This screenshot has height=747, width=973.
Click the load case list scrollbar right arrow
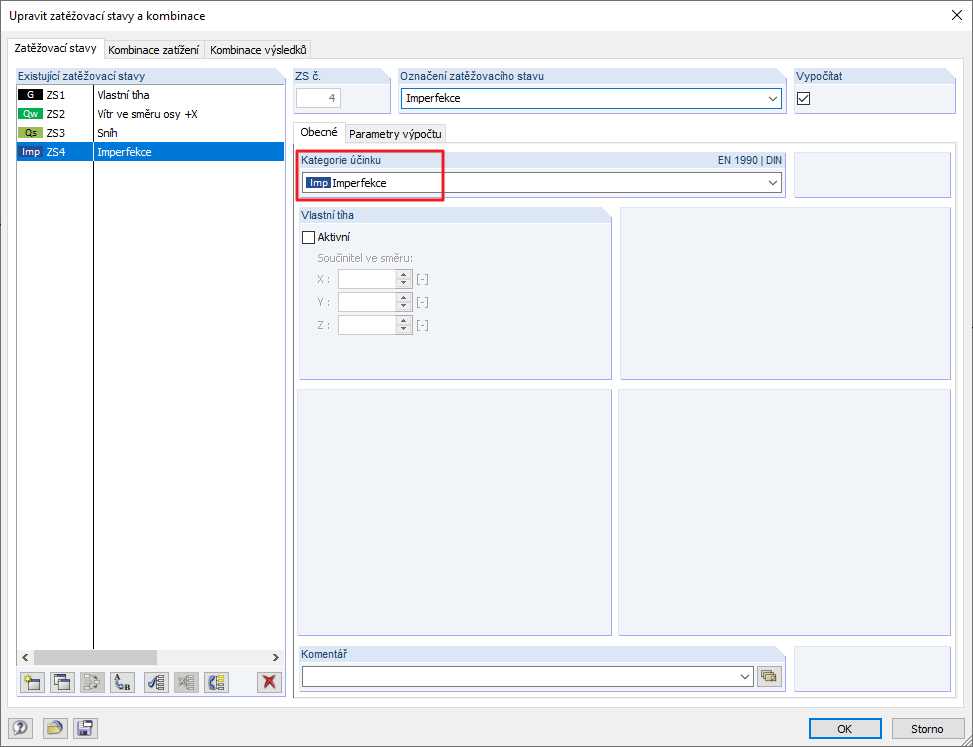(276, 657)
